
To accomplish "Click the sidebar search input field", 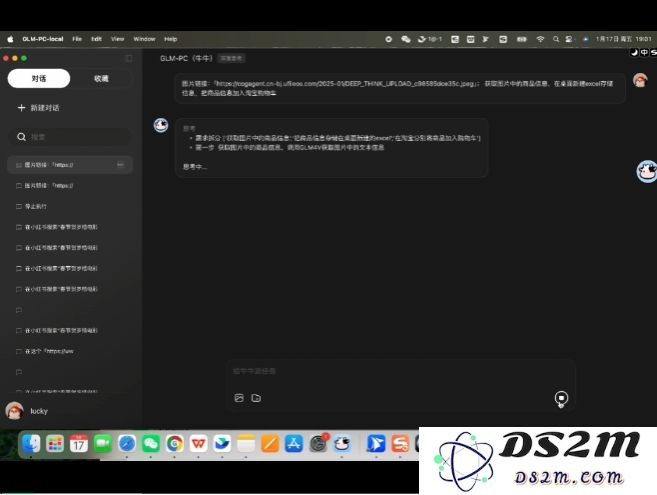I will [x=70, y=137].
